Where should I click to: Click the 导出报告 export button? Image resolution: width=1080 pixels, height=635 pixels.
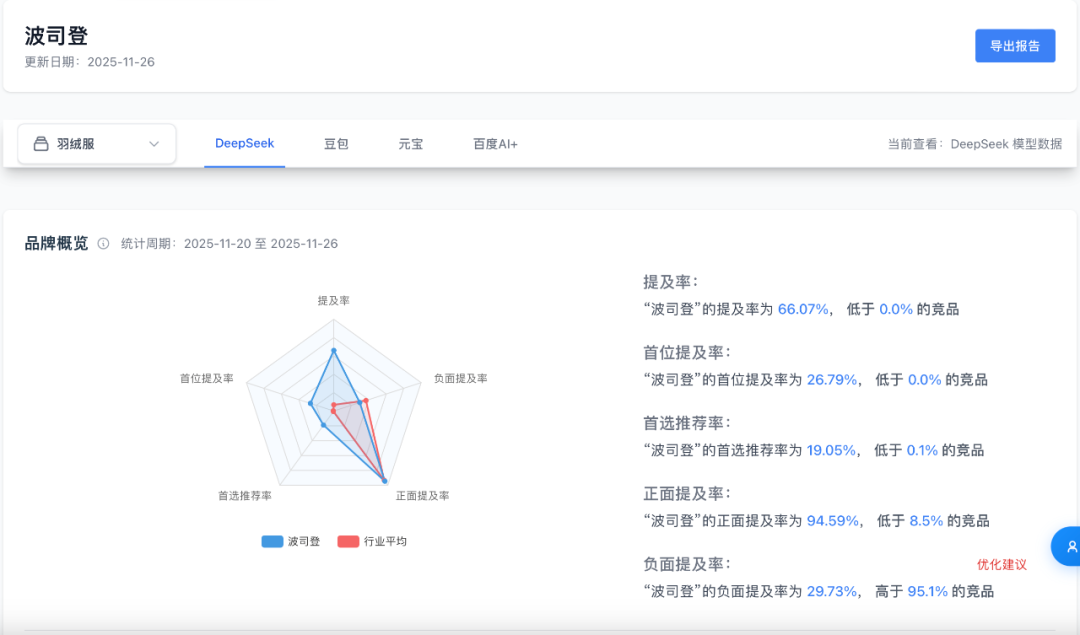pyautogui.click(x=1015, y=46)
